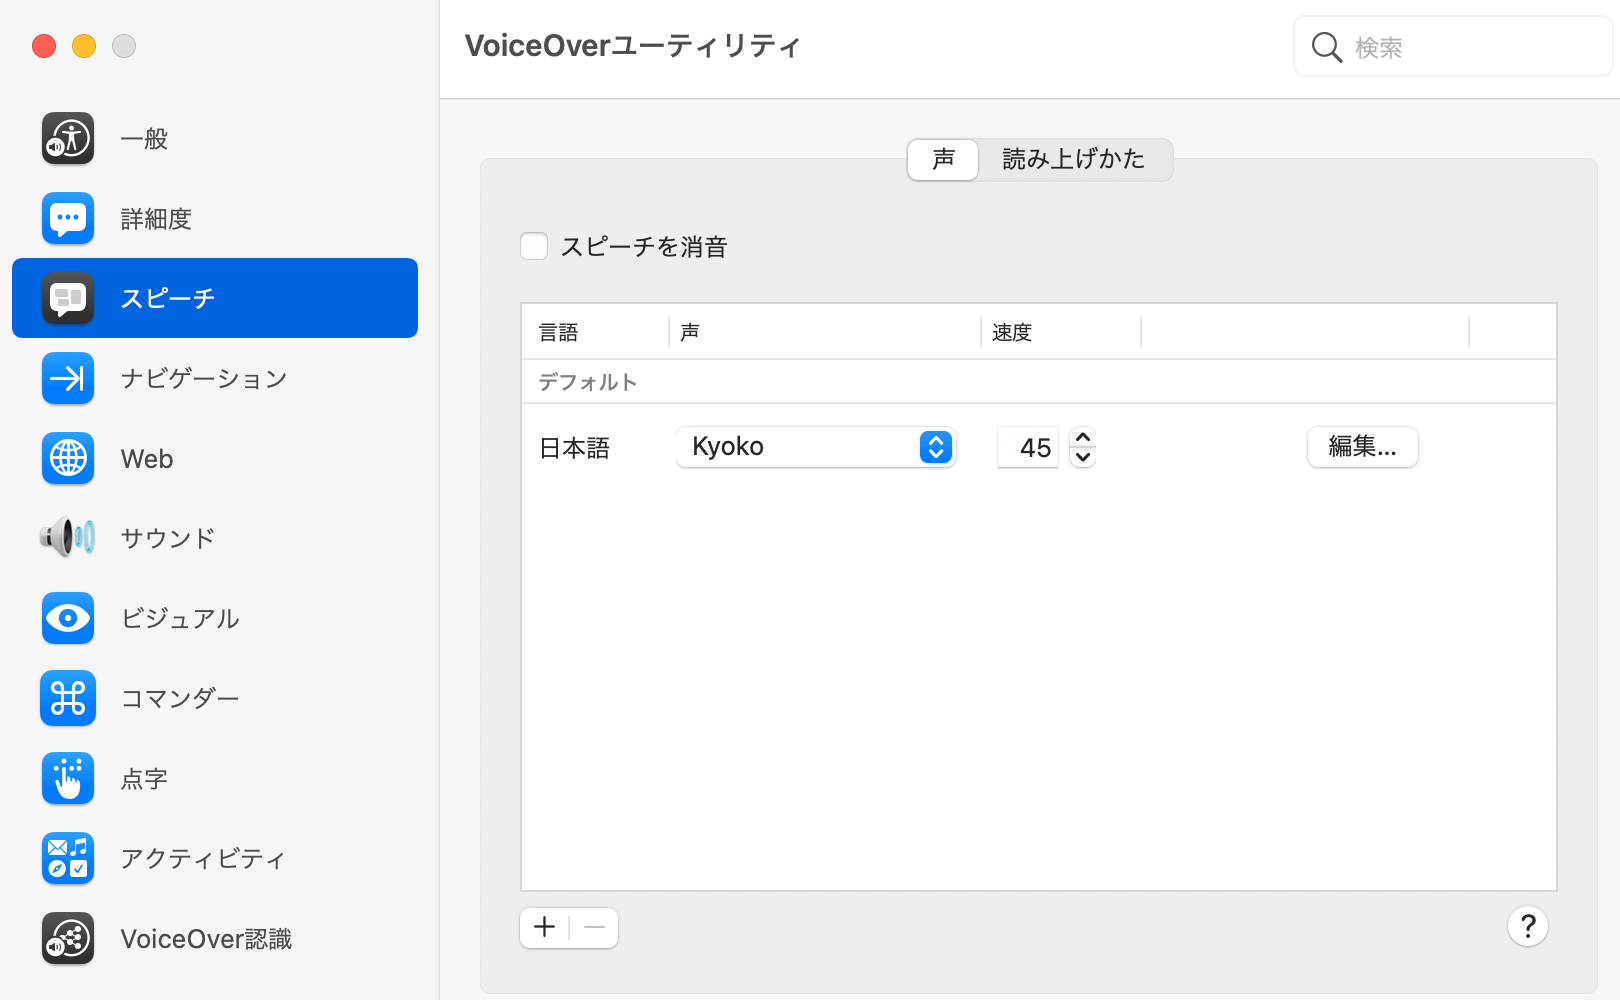1620x1000 pixels.
Task: Select the VoiceOver認識 sidebar label
Action: click(x=206, y=939)
